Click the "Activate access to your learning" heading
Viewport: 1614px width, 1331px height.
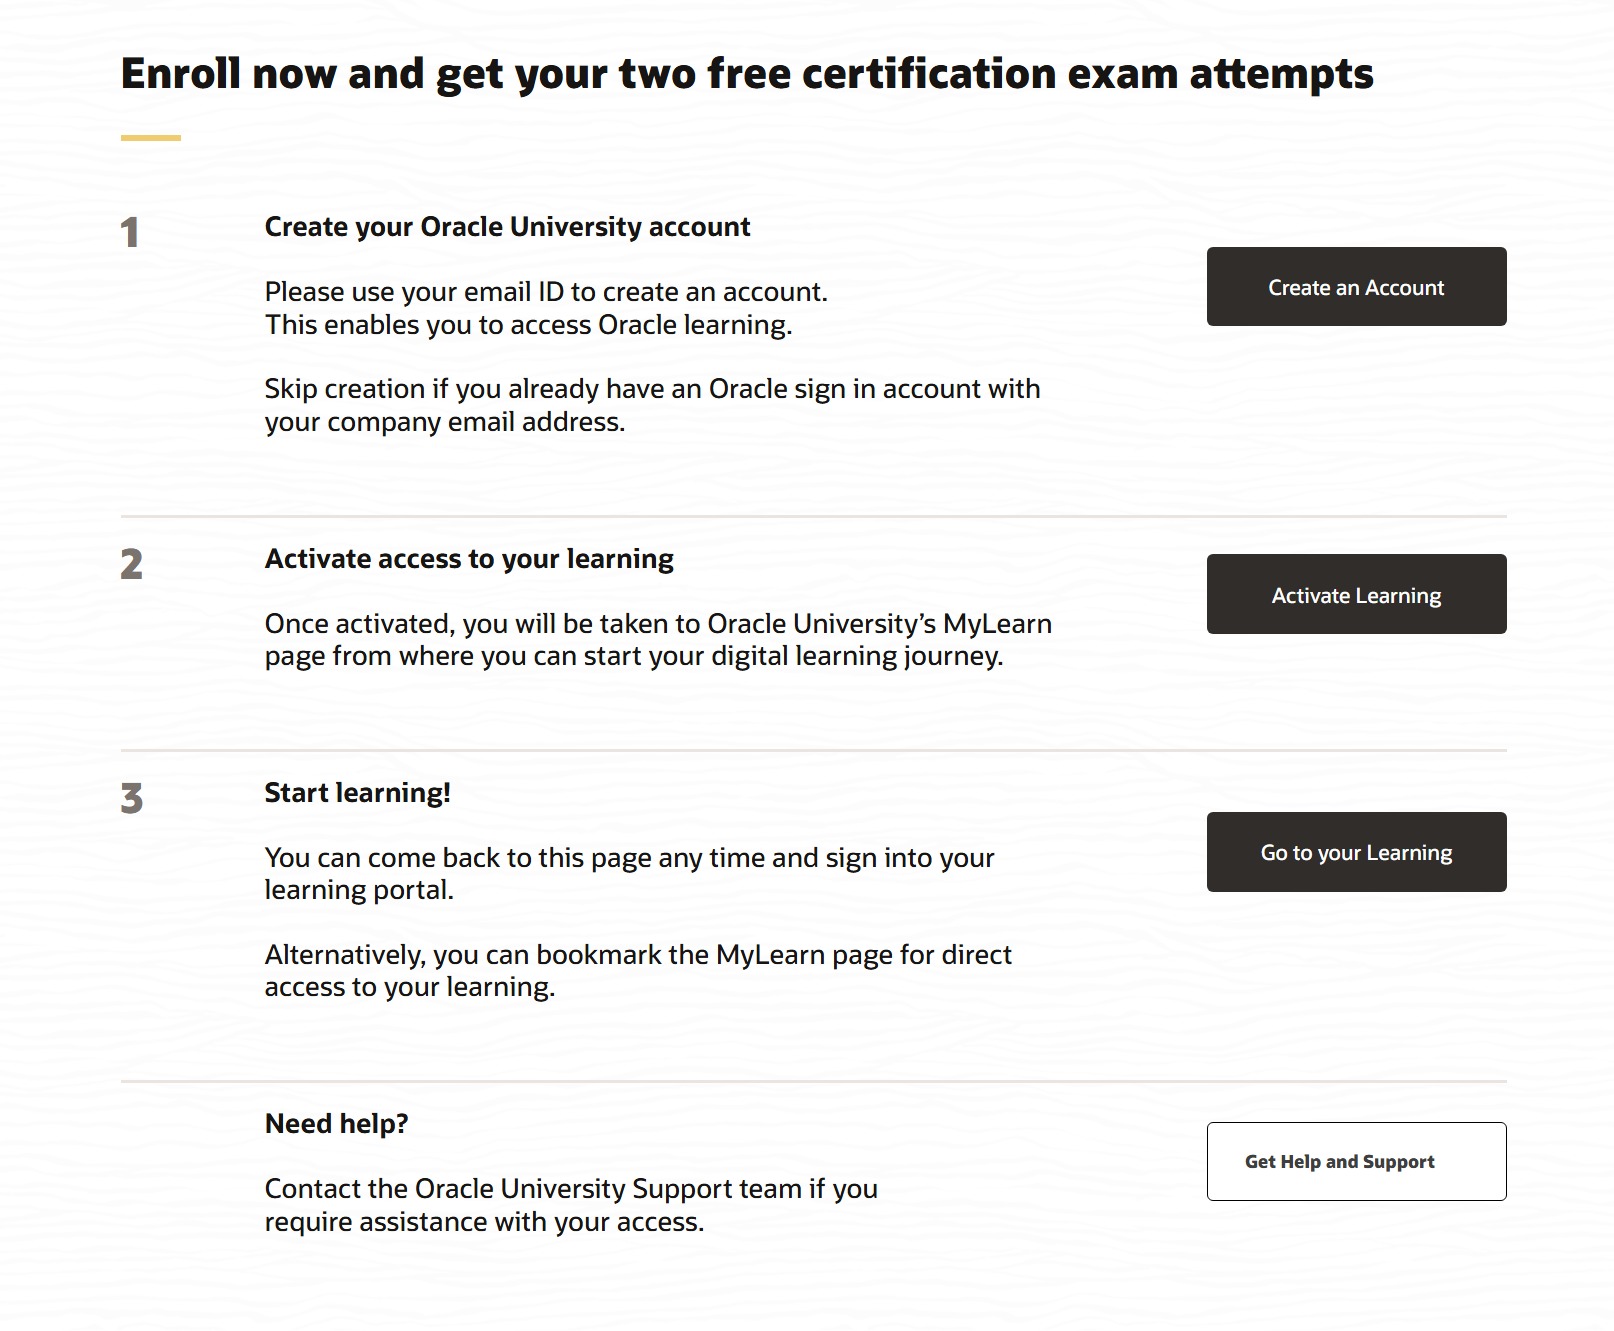click(469, 559)
